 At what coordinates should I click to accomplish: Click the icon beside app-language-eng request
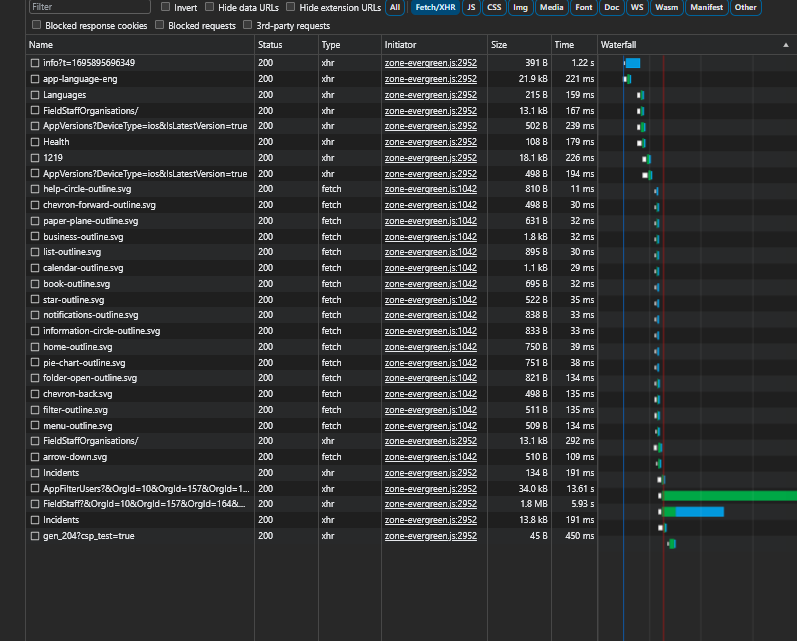(x=35, y=79)
